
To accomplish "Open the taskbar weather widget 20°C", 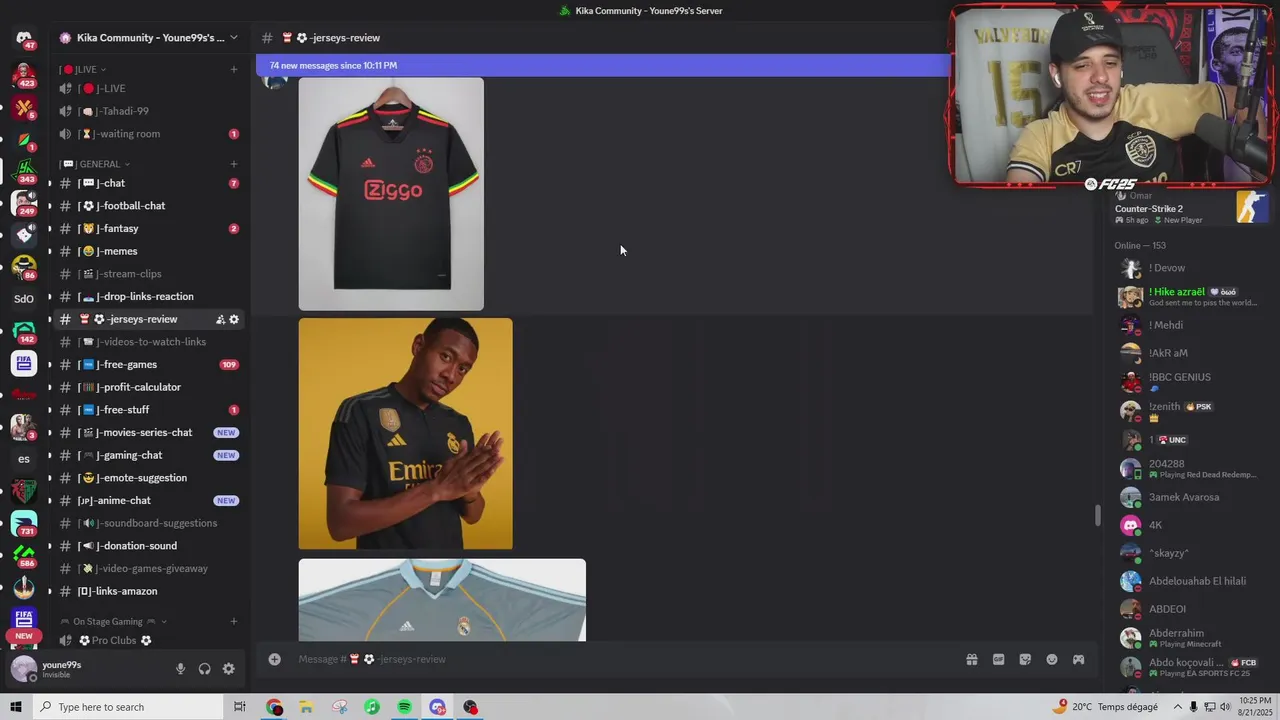I will (1104, 707).
